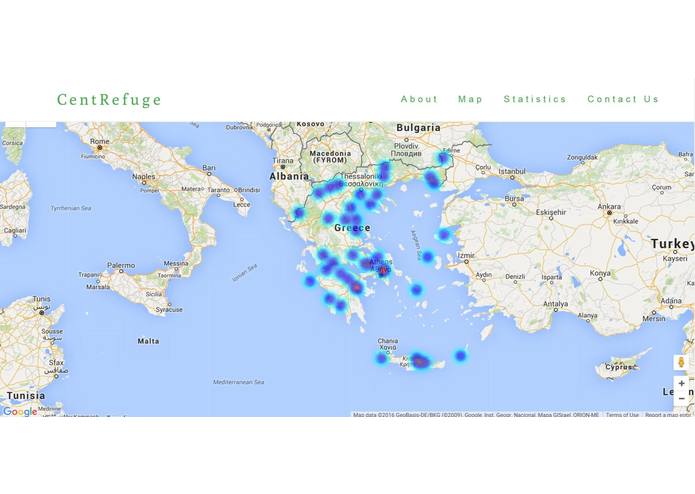This screenshot has height=494, width=695.
Task: Click the CentRefuge site logo
Action: tap(109, 99)
